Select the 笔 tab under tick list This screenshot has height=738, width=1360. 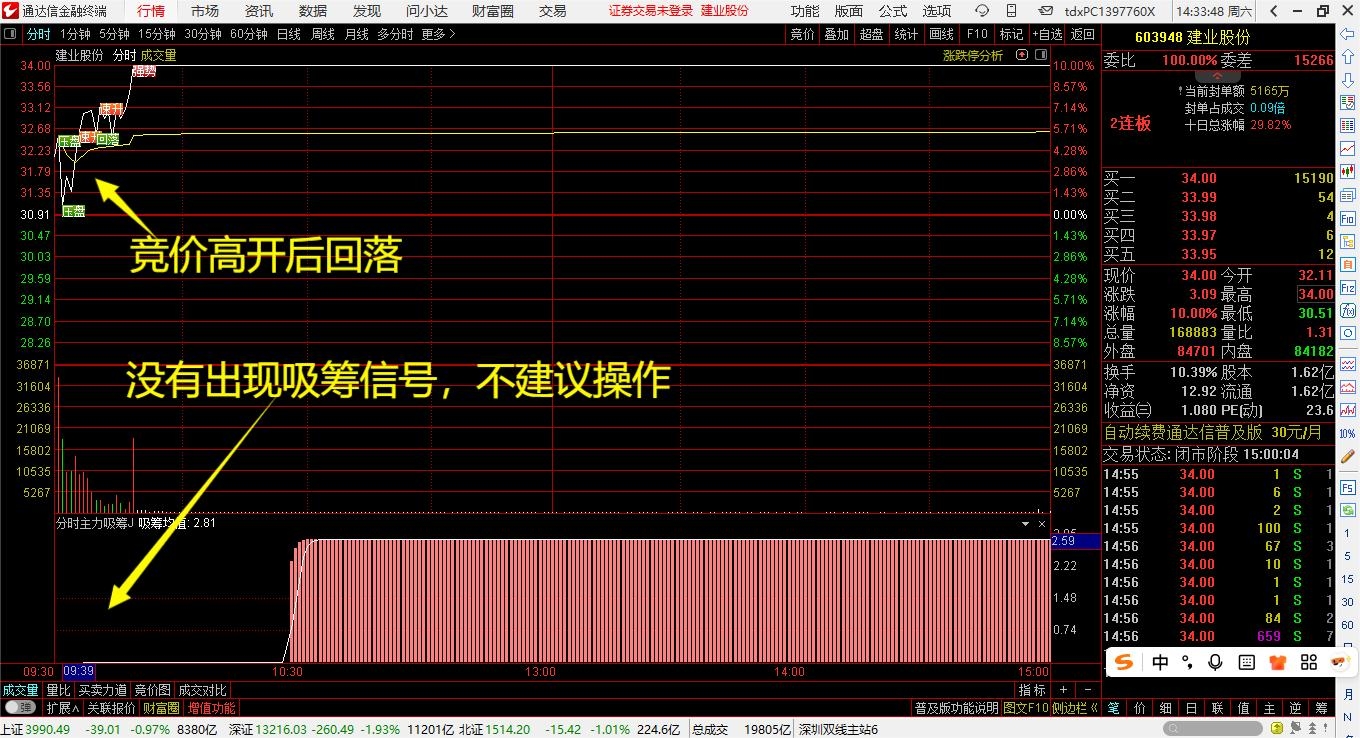(1114, 708)
